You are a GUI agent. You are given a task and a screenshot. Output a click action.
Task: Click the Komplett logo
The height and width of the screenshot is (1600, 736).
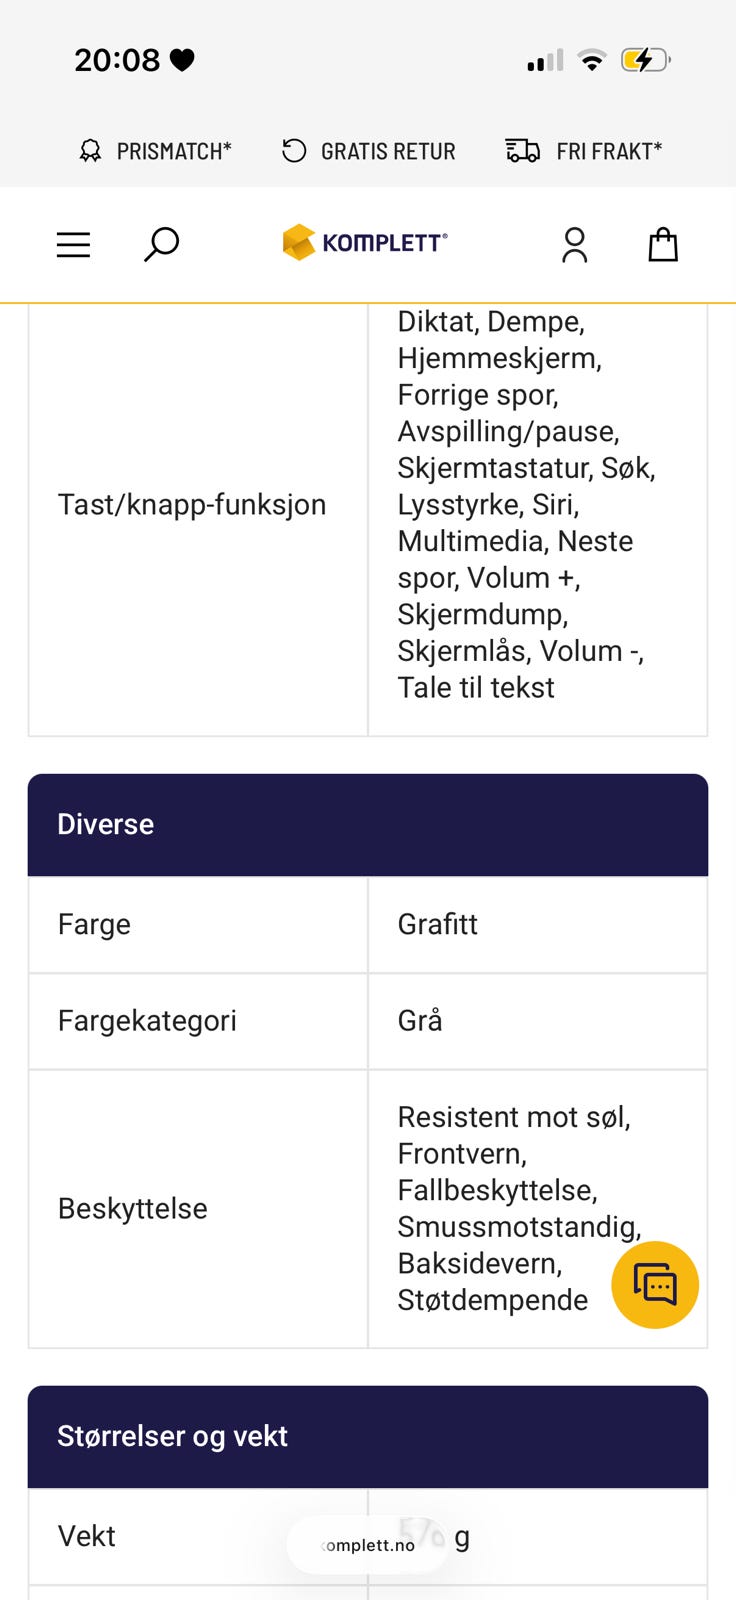click(x=364, y=242)
